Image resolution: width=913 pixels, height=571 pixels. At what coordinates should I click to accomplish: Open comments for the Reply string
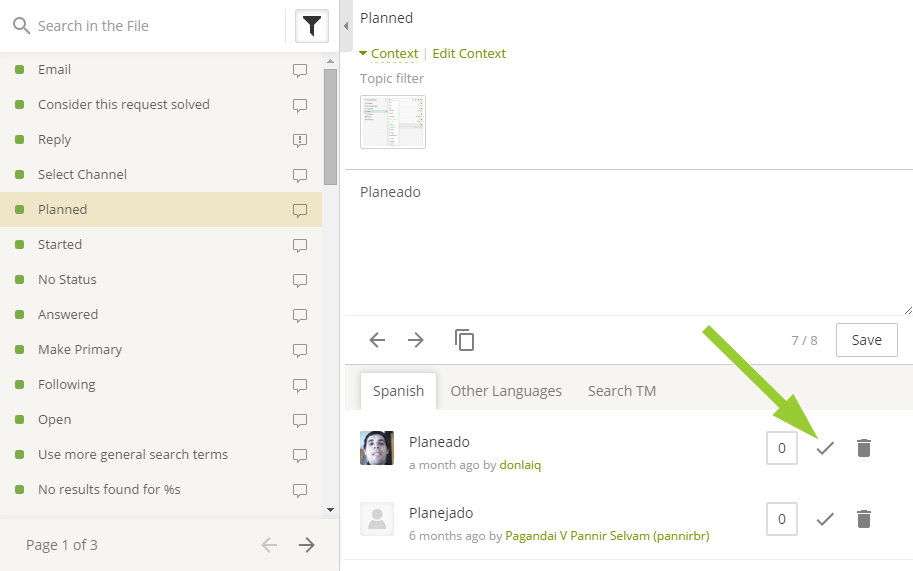[x=299, y=140]
